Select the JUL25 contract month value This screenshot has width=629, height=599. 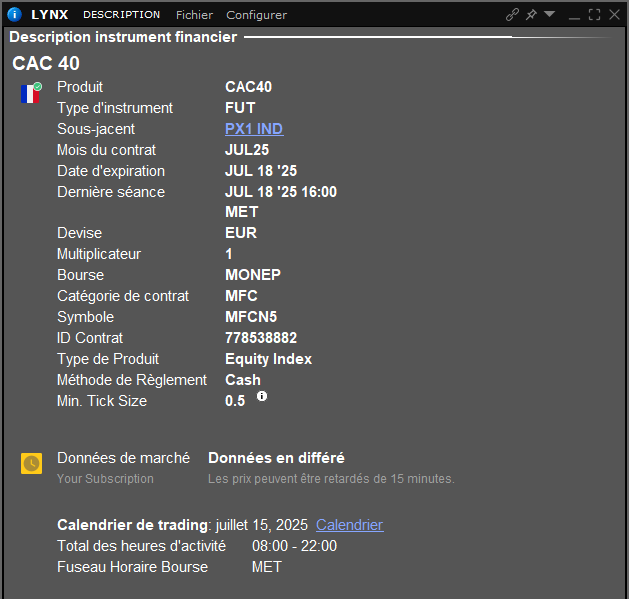tap(247, 150)
